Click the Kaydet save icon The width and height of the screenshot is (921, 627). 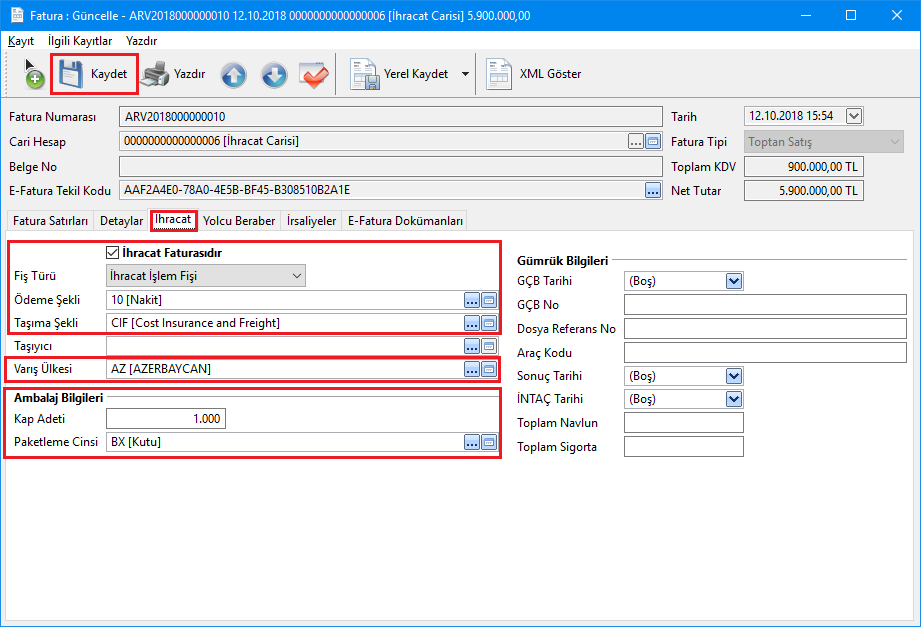coord(71,74)
